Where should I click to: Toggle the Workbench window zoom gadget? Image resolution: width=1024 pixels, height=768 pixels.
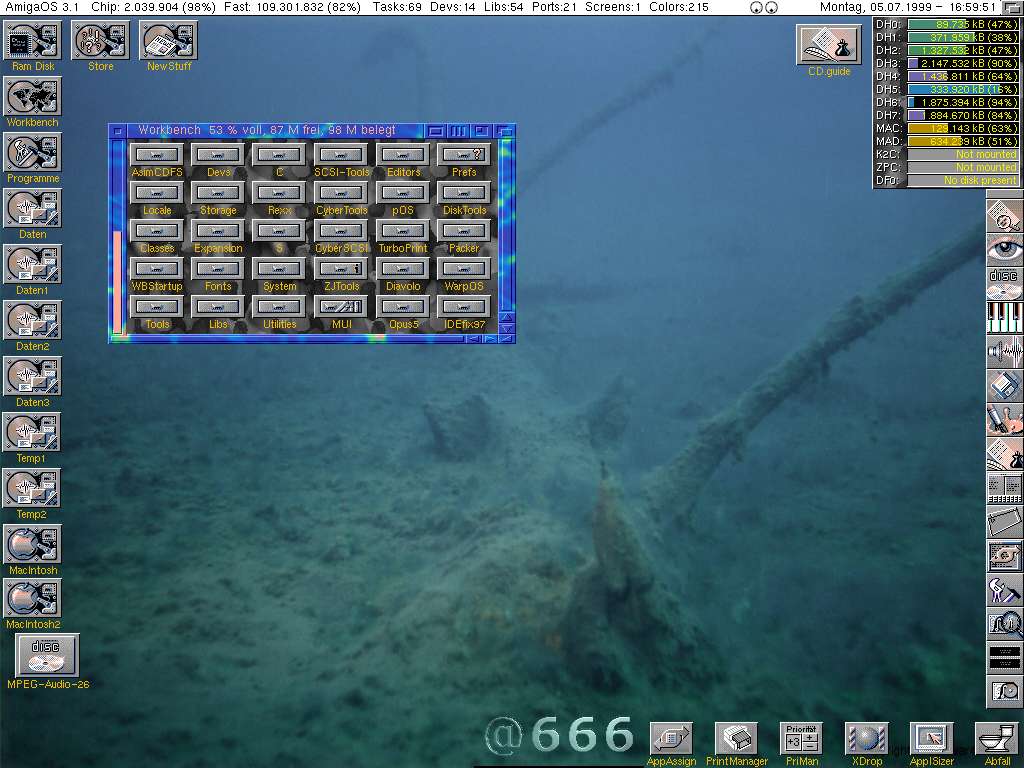click(x=482, y=131)
